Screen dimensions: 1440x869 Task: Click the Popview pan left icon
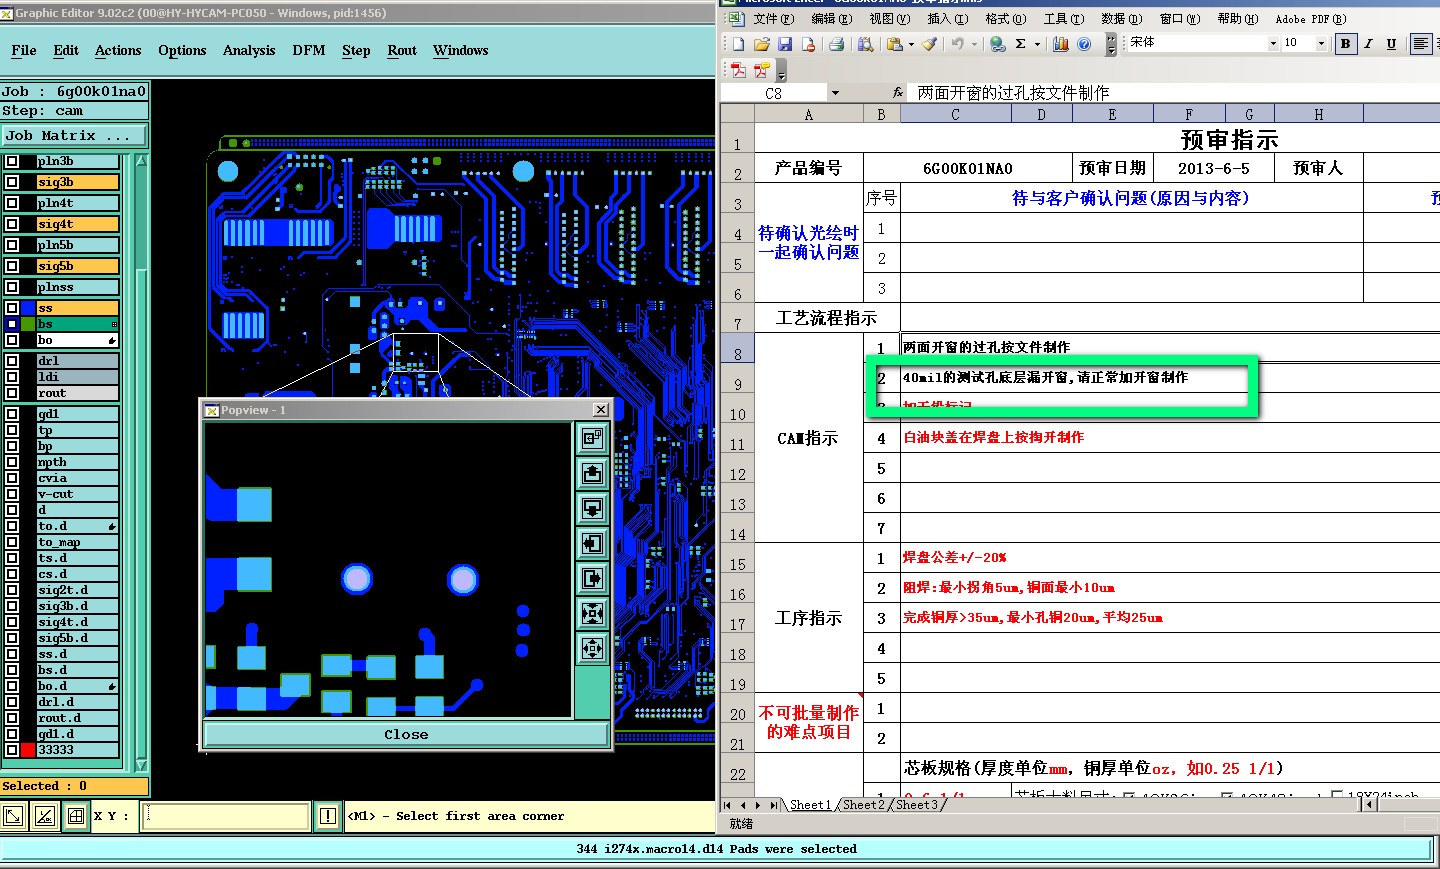tap(593, 543)
